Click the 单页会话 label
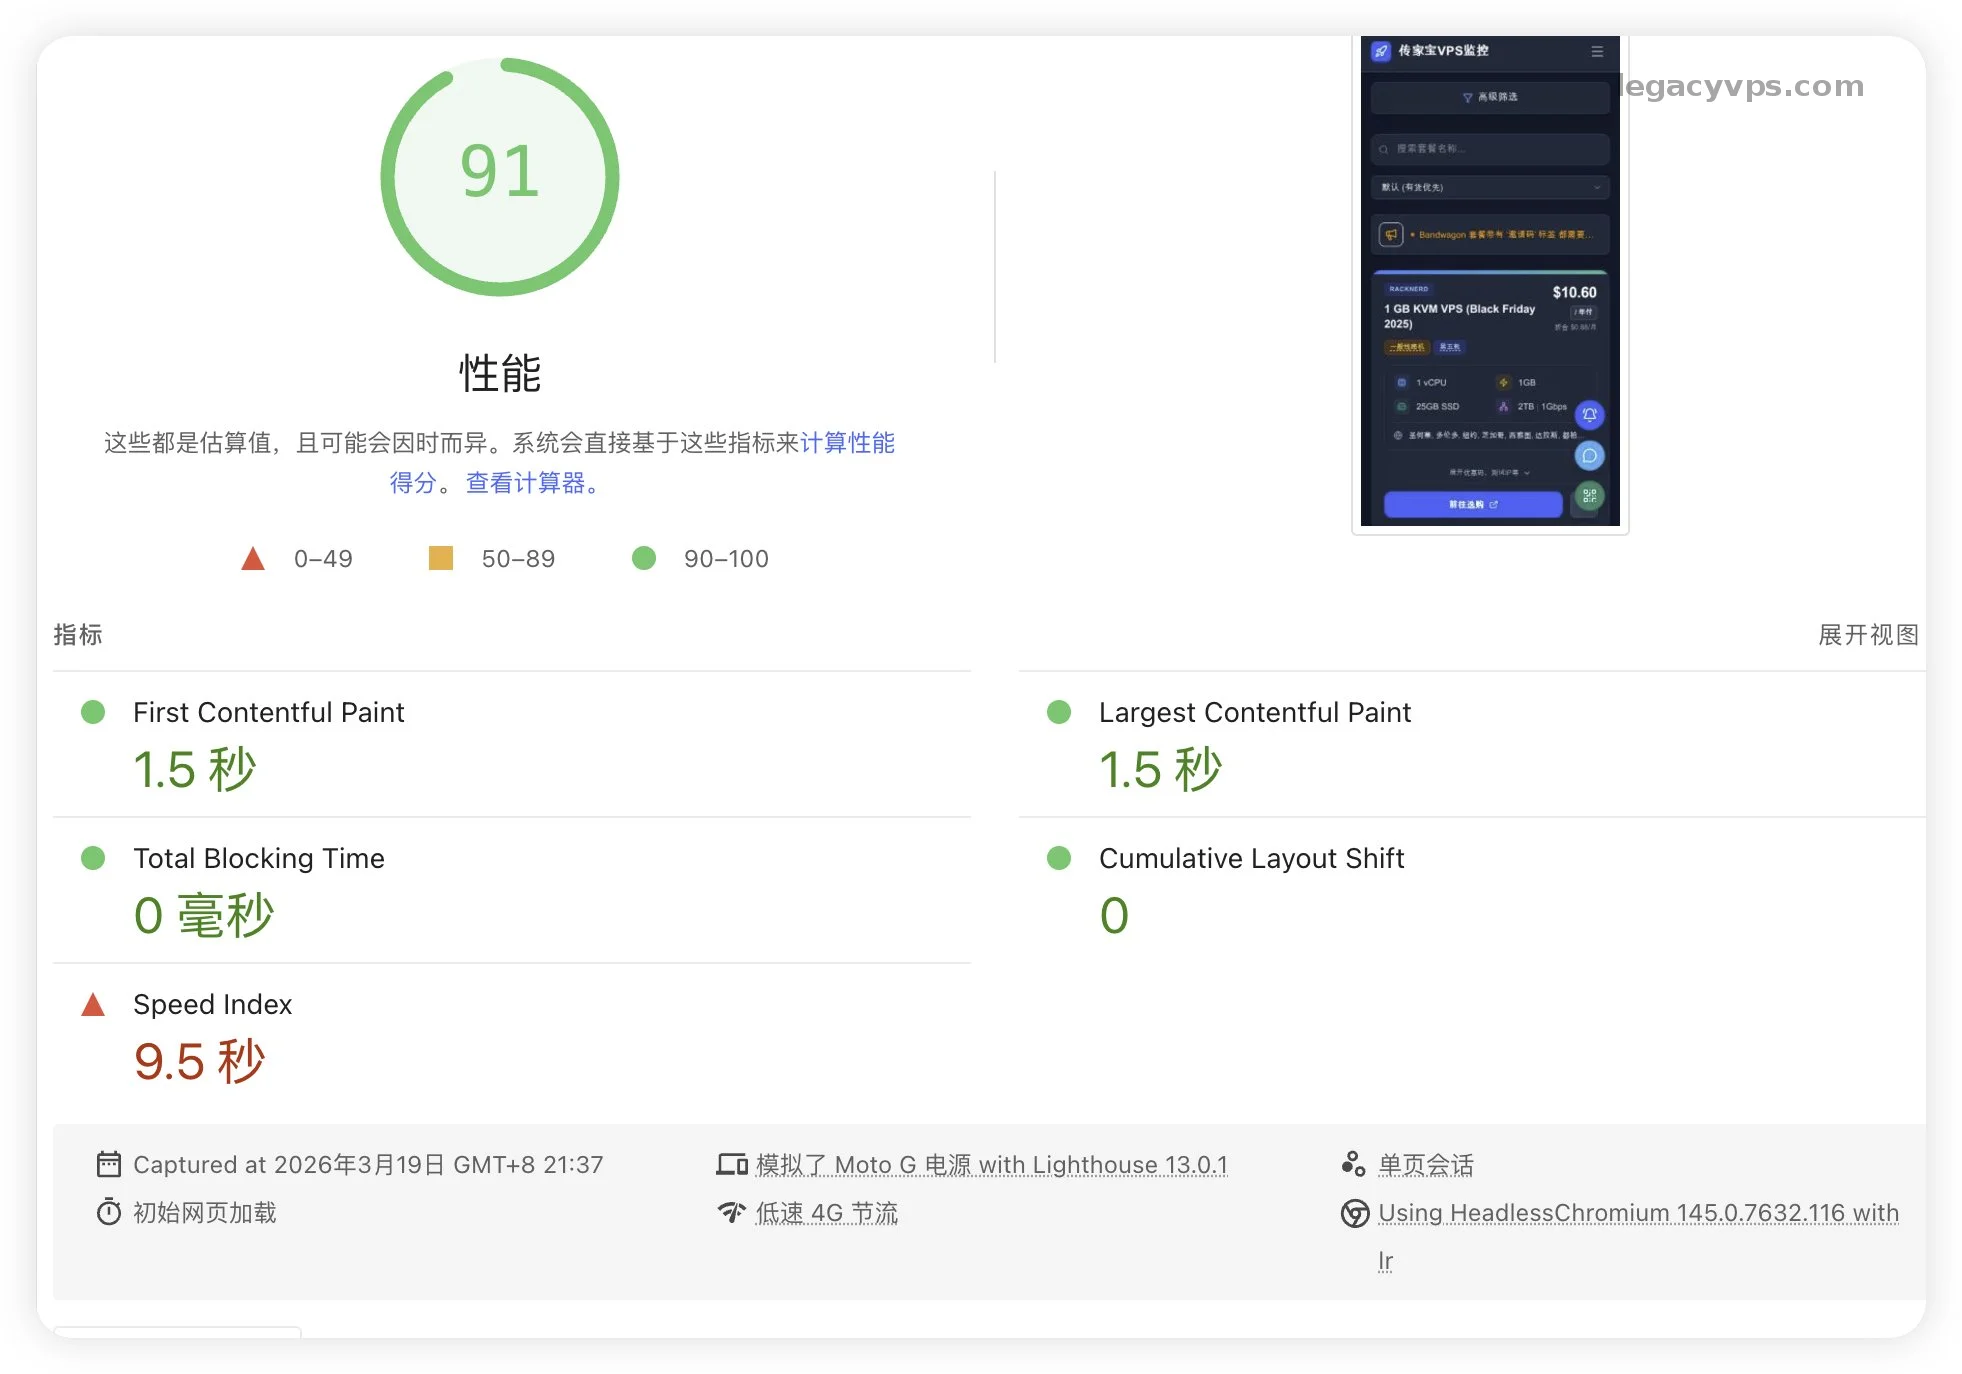Viewport: 1962px width, 1374px height. (1425, 1164)
